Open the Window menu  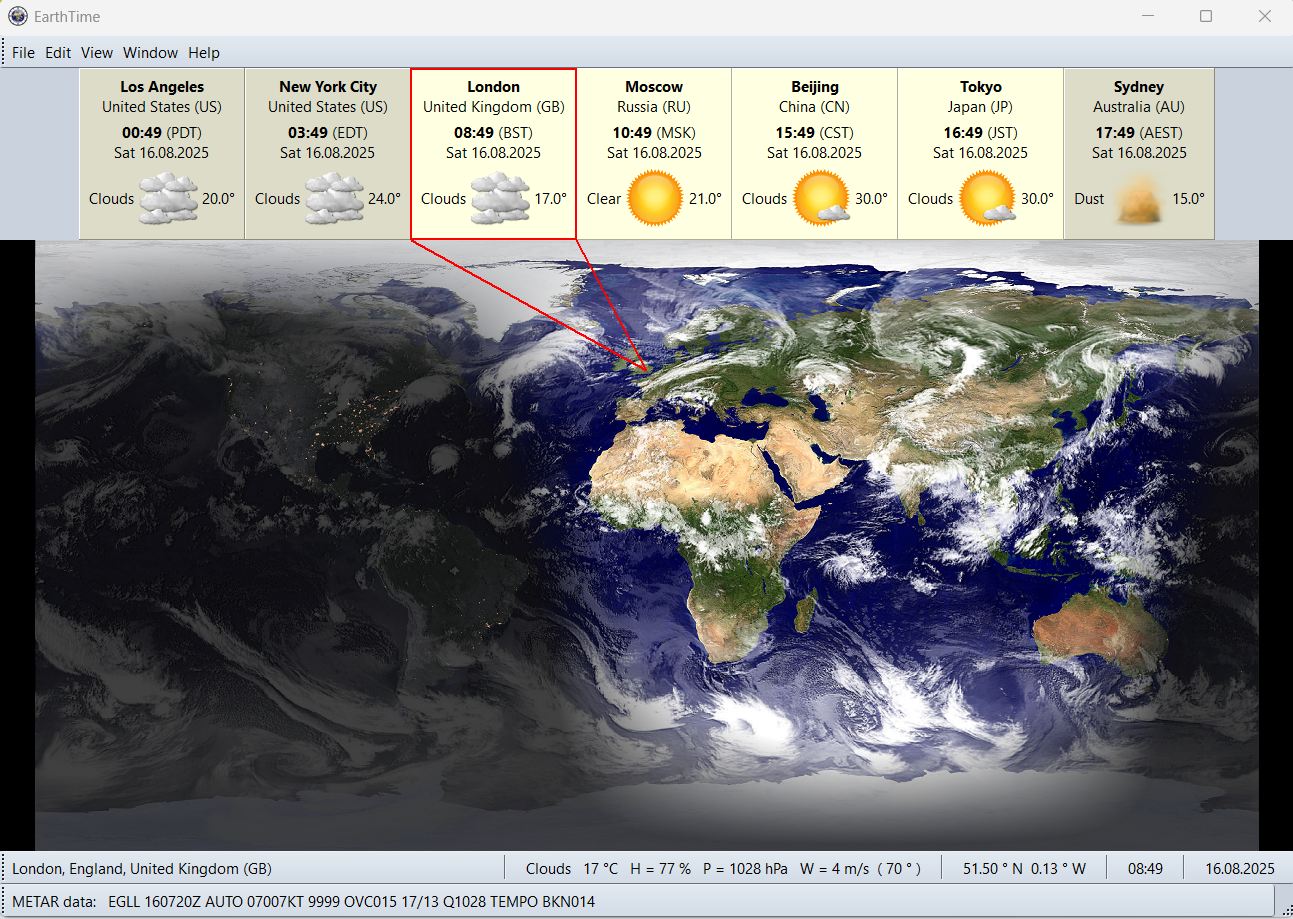coord(150,53)
